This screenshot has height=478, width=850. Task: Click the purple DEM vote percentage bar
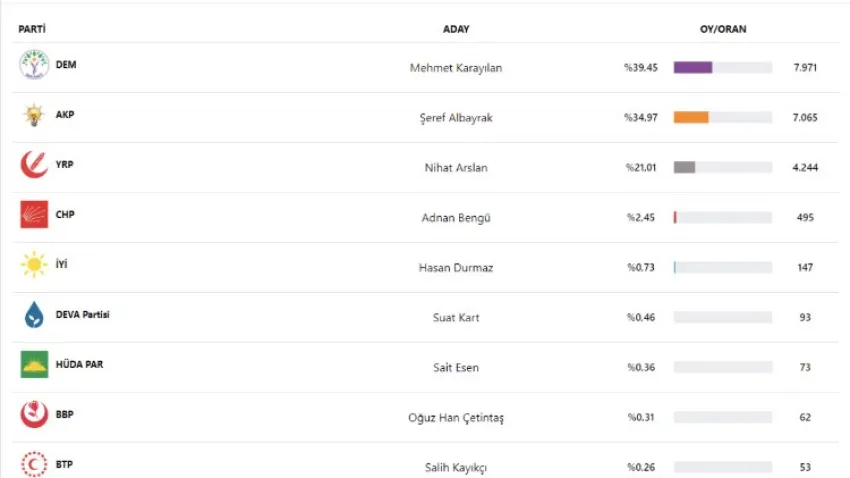[x=693, y=68]
